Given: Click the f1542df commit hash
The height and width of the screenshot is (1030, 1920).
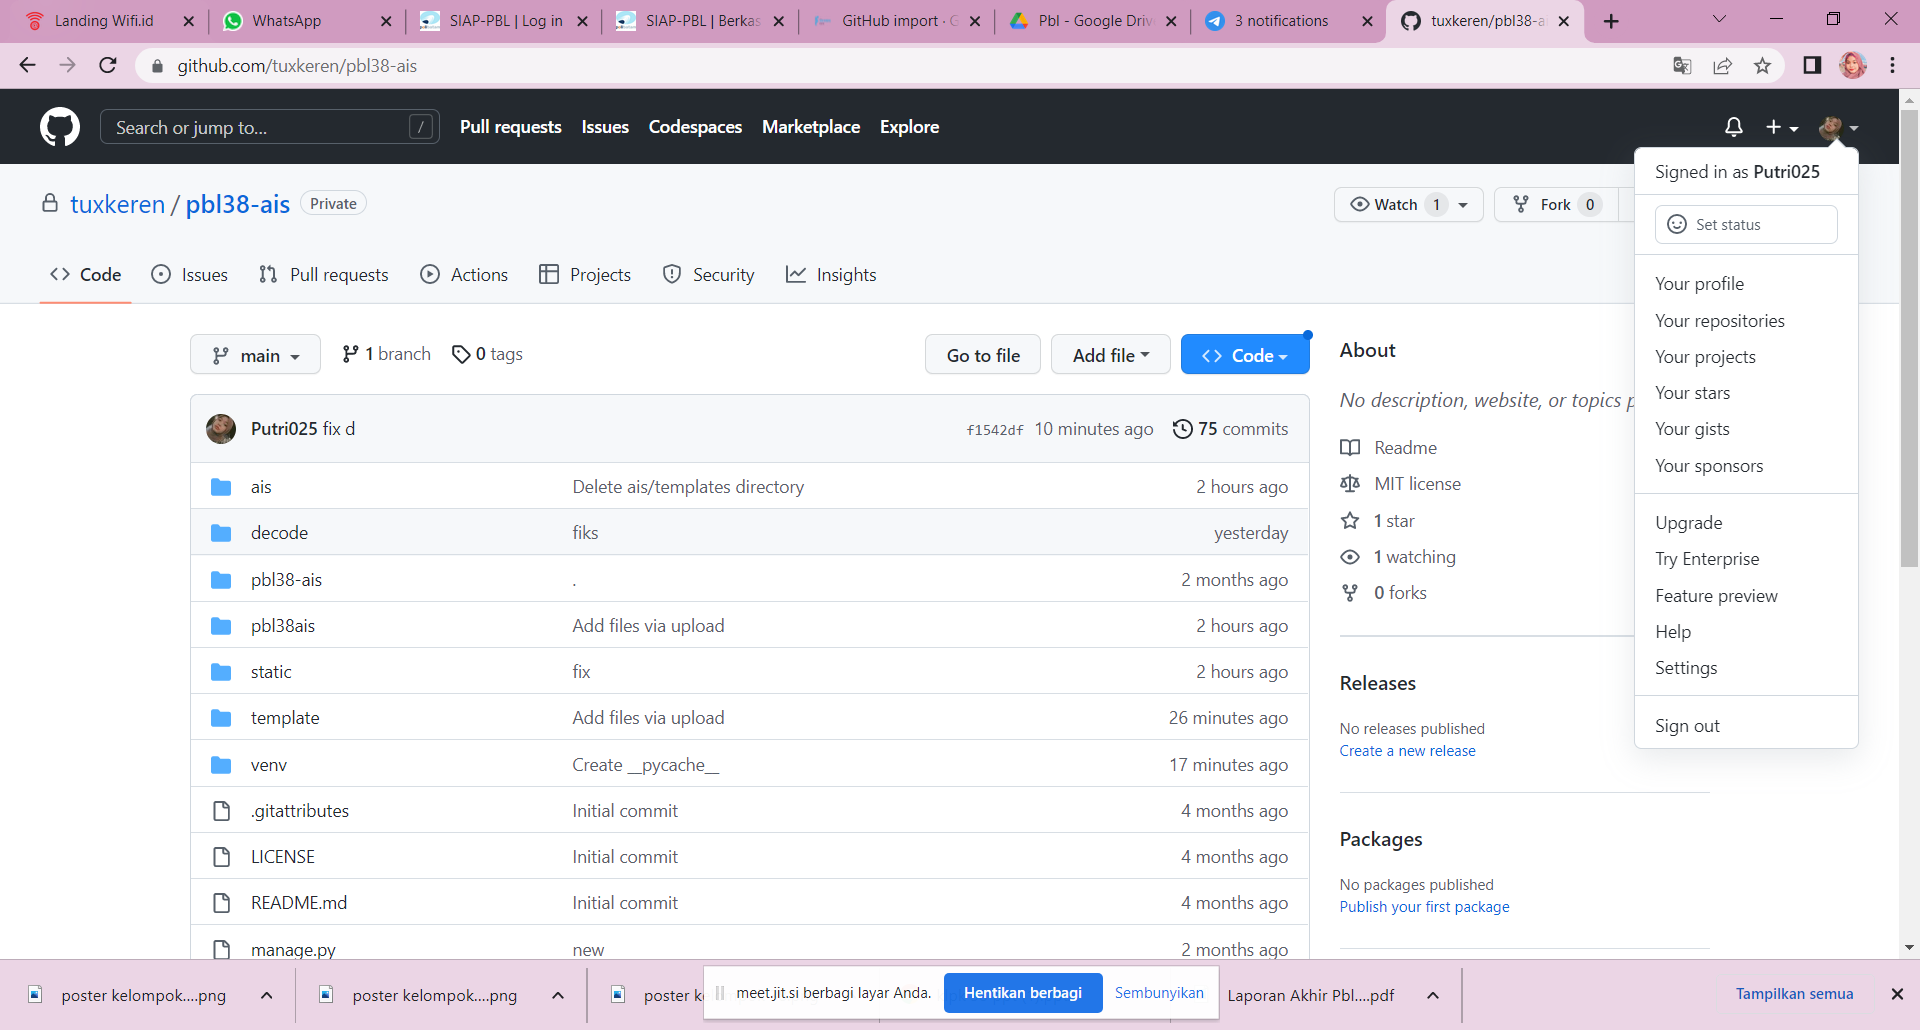Looking at the screenshot, I should coord(995,430).
